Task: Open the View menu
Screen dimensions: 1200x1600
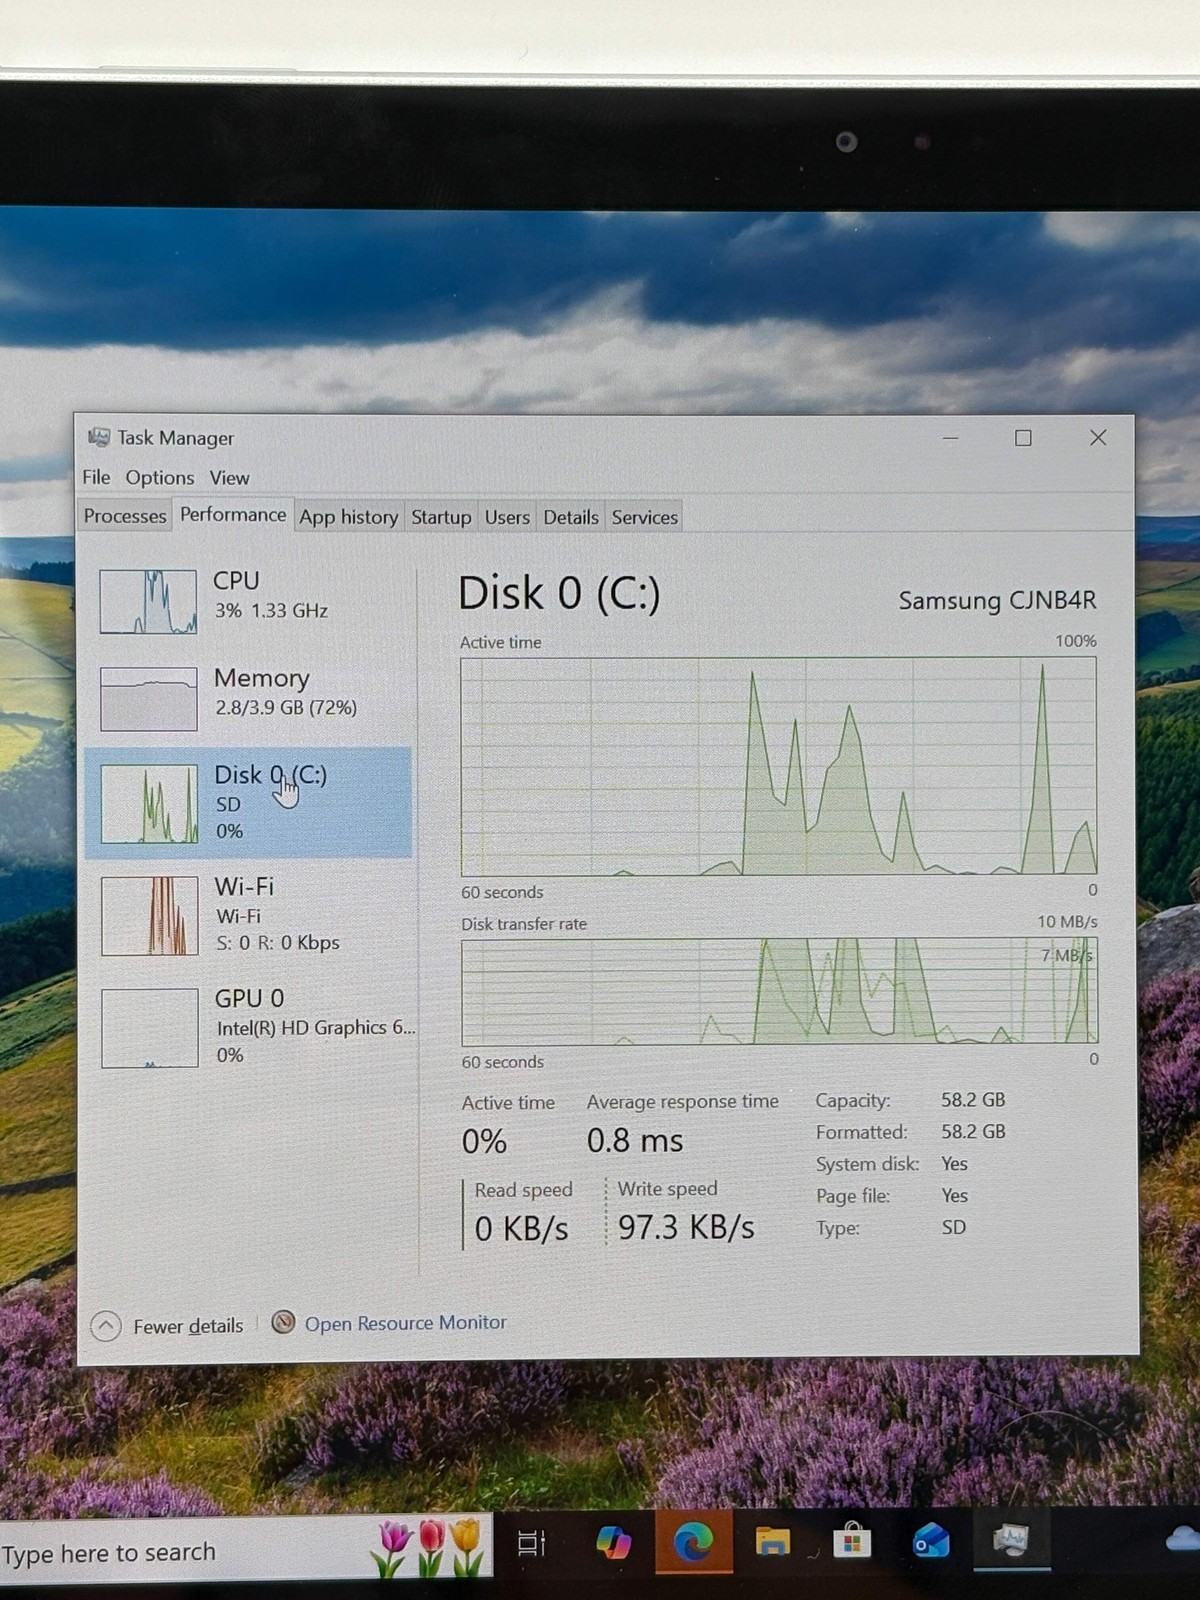Action: [x=229, y=477]
